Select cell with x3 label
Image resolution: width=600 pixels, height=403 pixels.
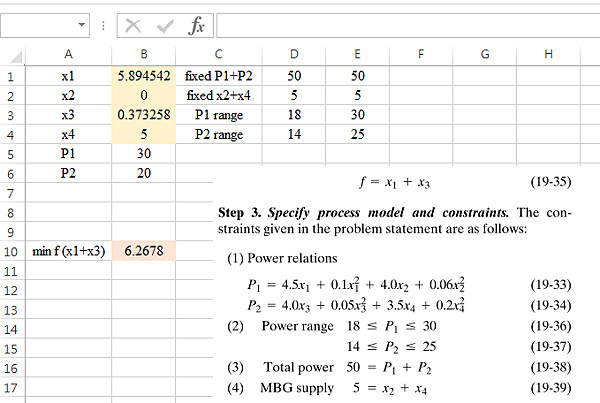[x=68, y=115]
